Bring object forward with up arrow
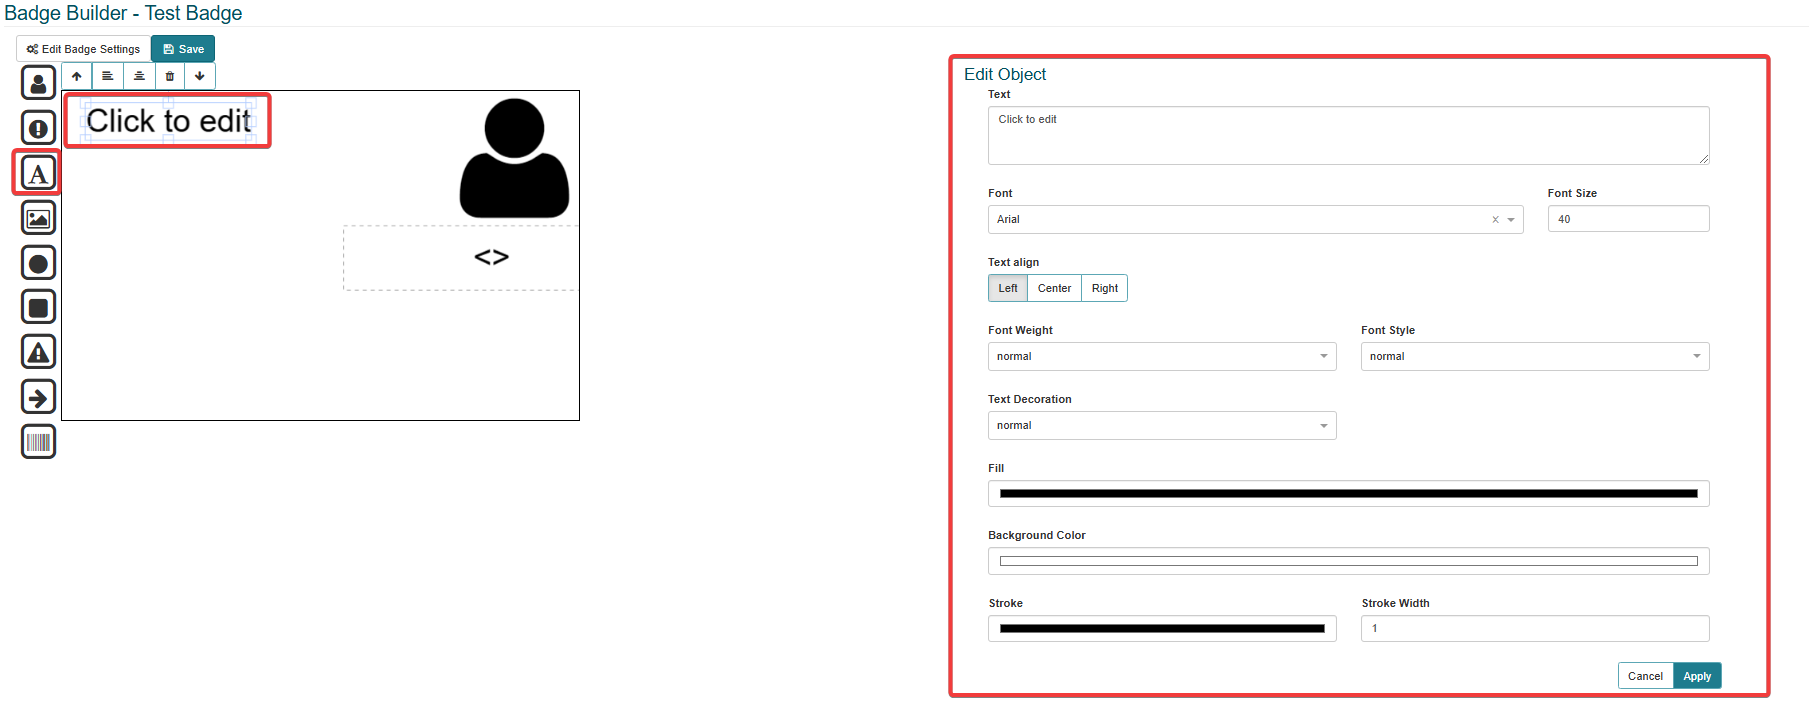The image size is (1809, 712). [x=77, y=76]
